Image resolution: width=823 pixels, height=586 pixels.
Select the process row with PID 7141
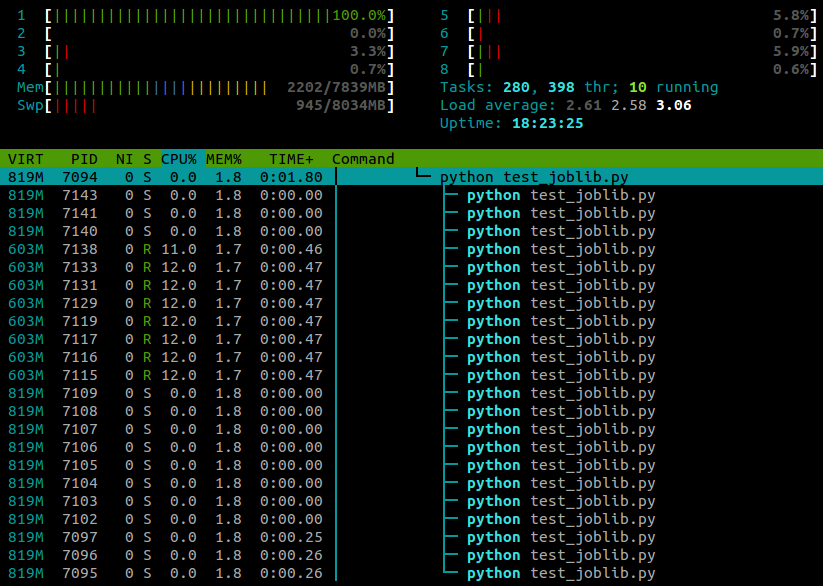click(x=412, y=213)
